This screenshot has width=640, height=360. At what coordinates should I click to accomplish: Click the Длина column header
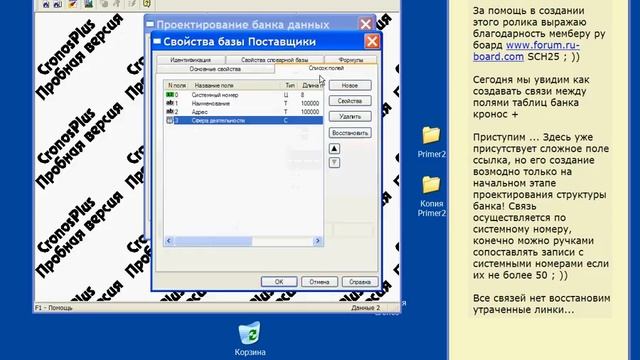click(312, 85)
